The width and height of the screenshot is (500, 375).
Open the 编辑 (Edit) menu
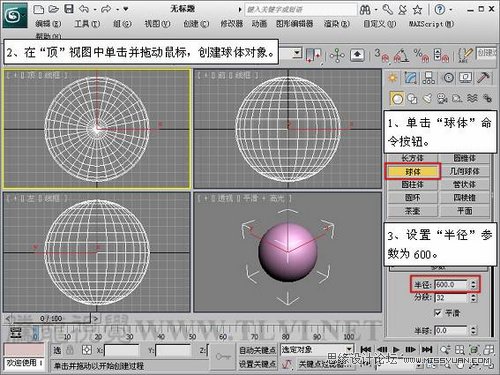48,24
